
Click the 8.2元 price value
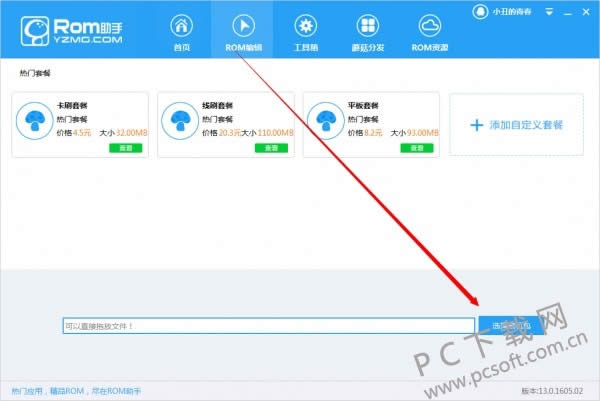pos(373,133)
